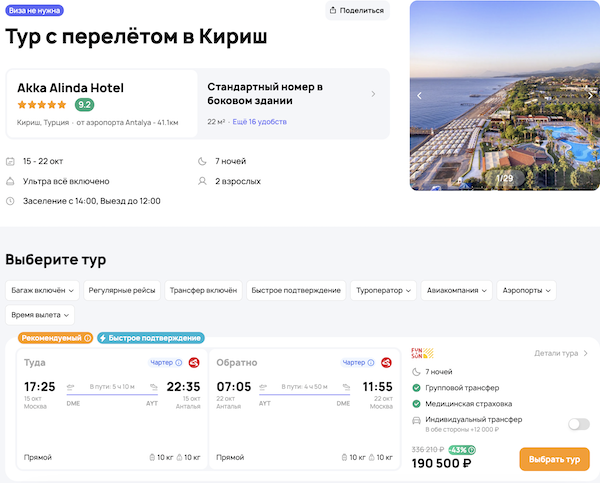Click info icon on Рекомендуемый badge
This screenshot has height=483, width=600.
coord(87,338)
